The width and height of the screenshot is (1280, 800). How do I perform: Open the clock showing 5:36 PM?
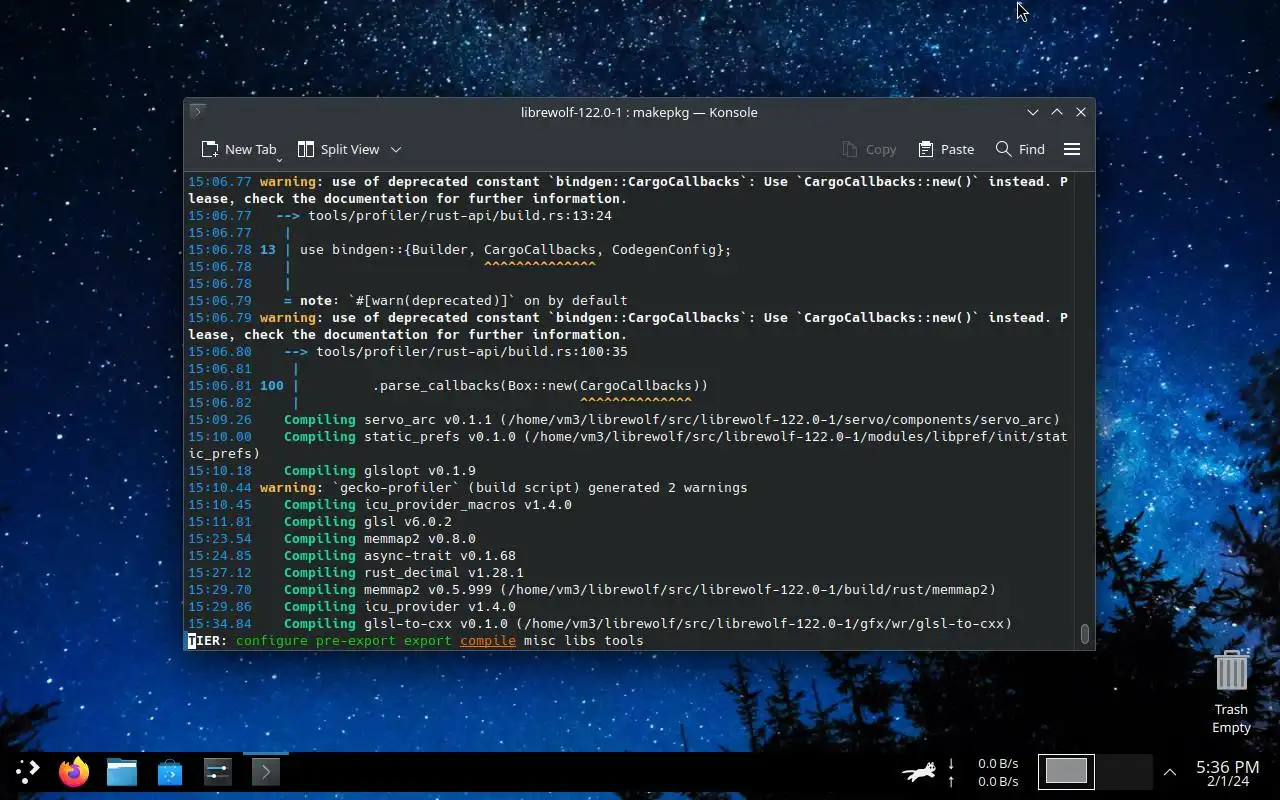[x=1227, y=773]
